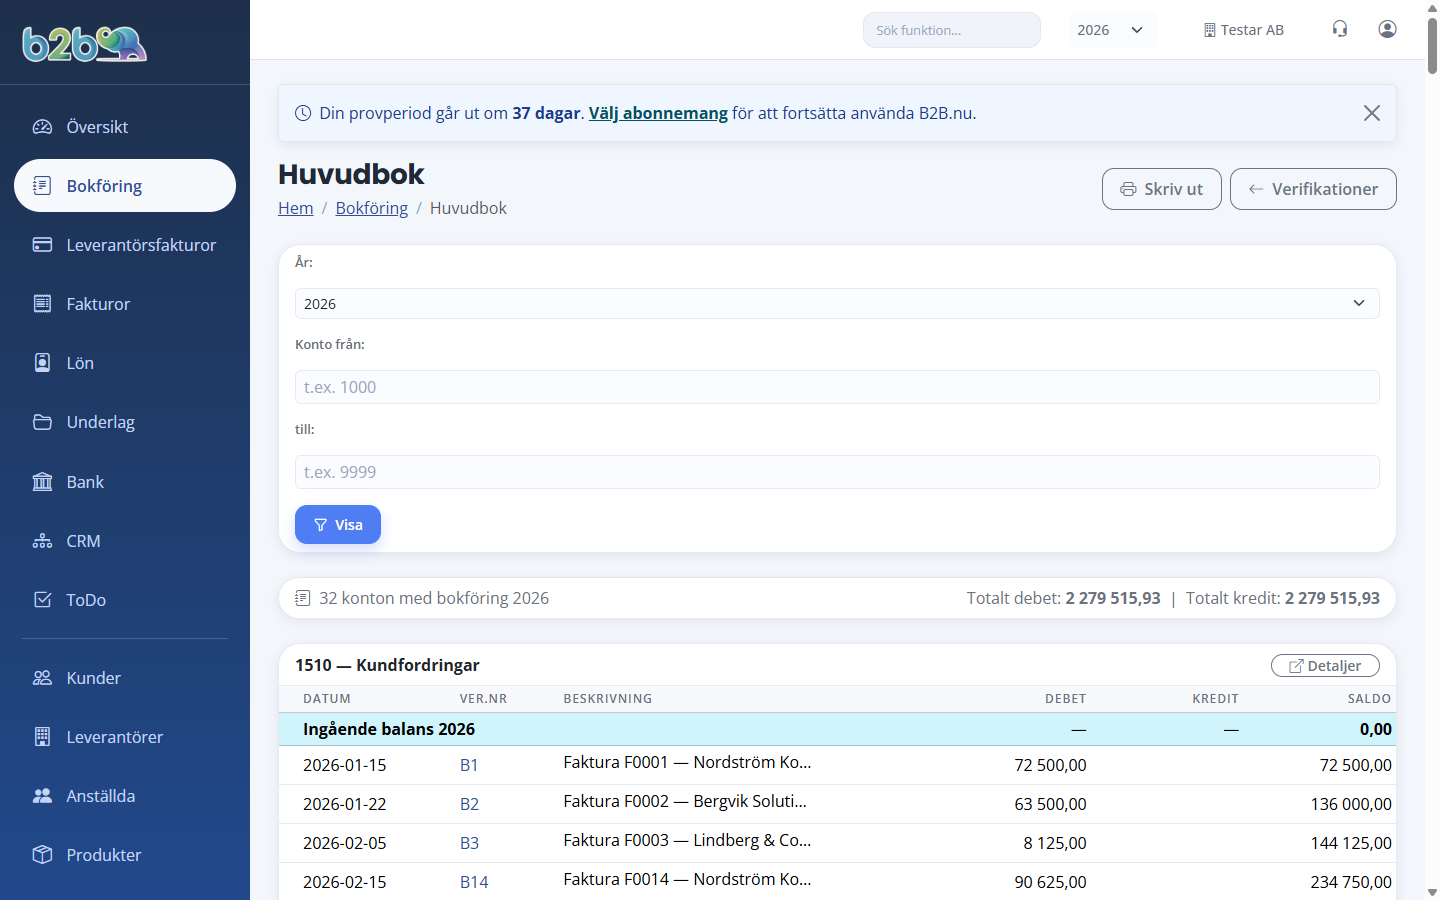Click the Ingående balans 2026 row
This screenshot has width=1440, height=900.
pos(837,729)
